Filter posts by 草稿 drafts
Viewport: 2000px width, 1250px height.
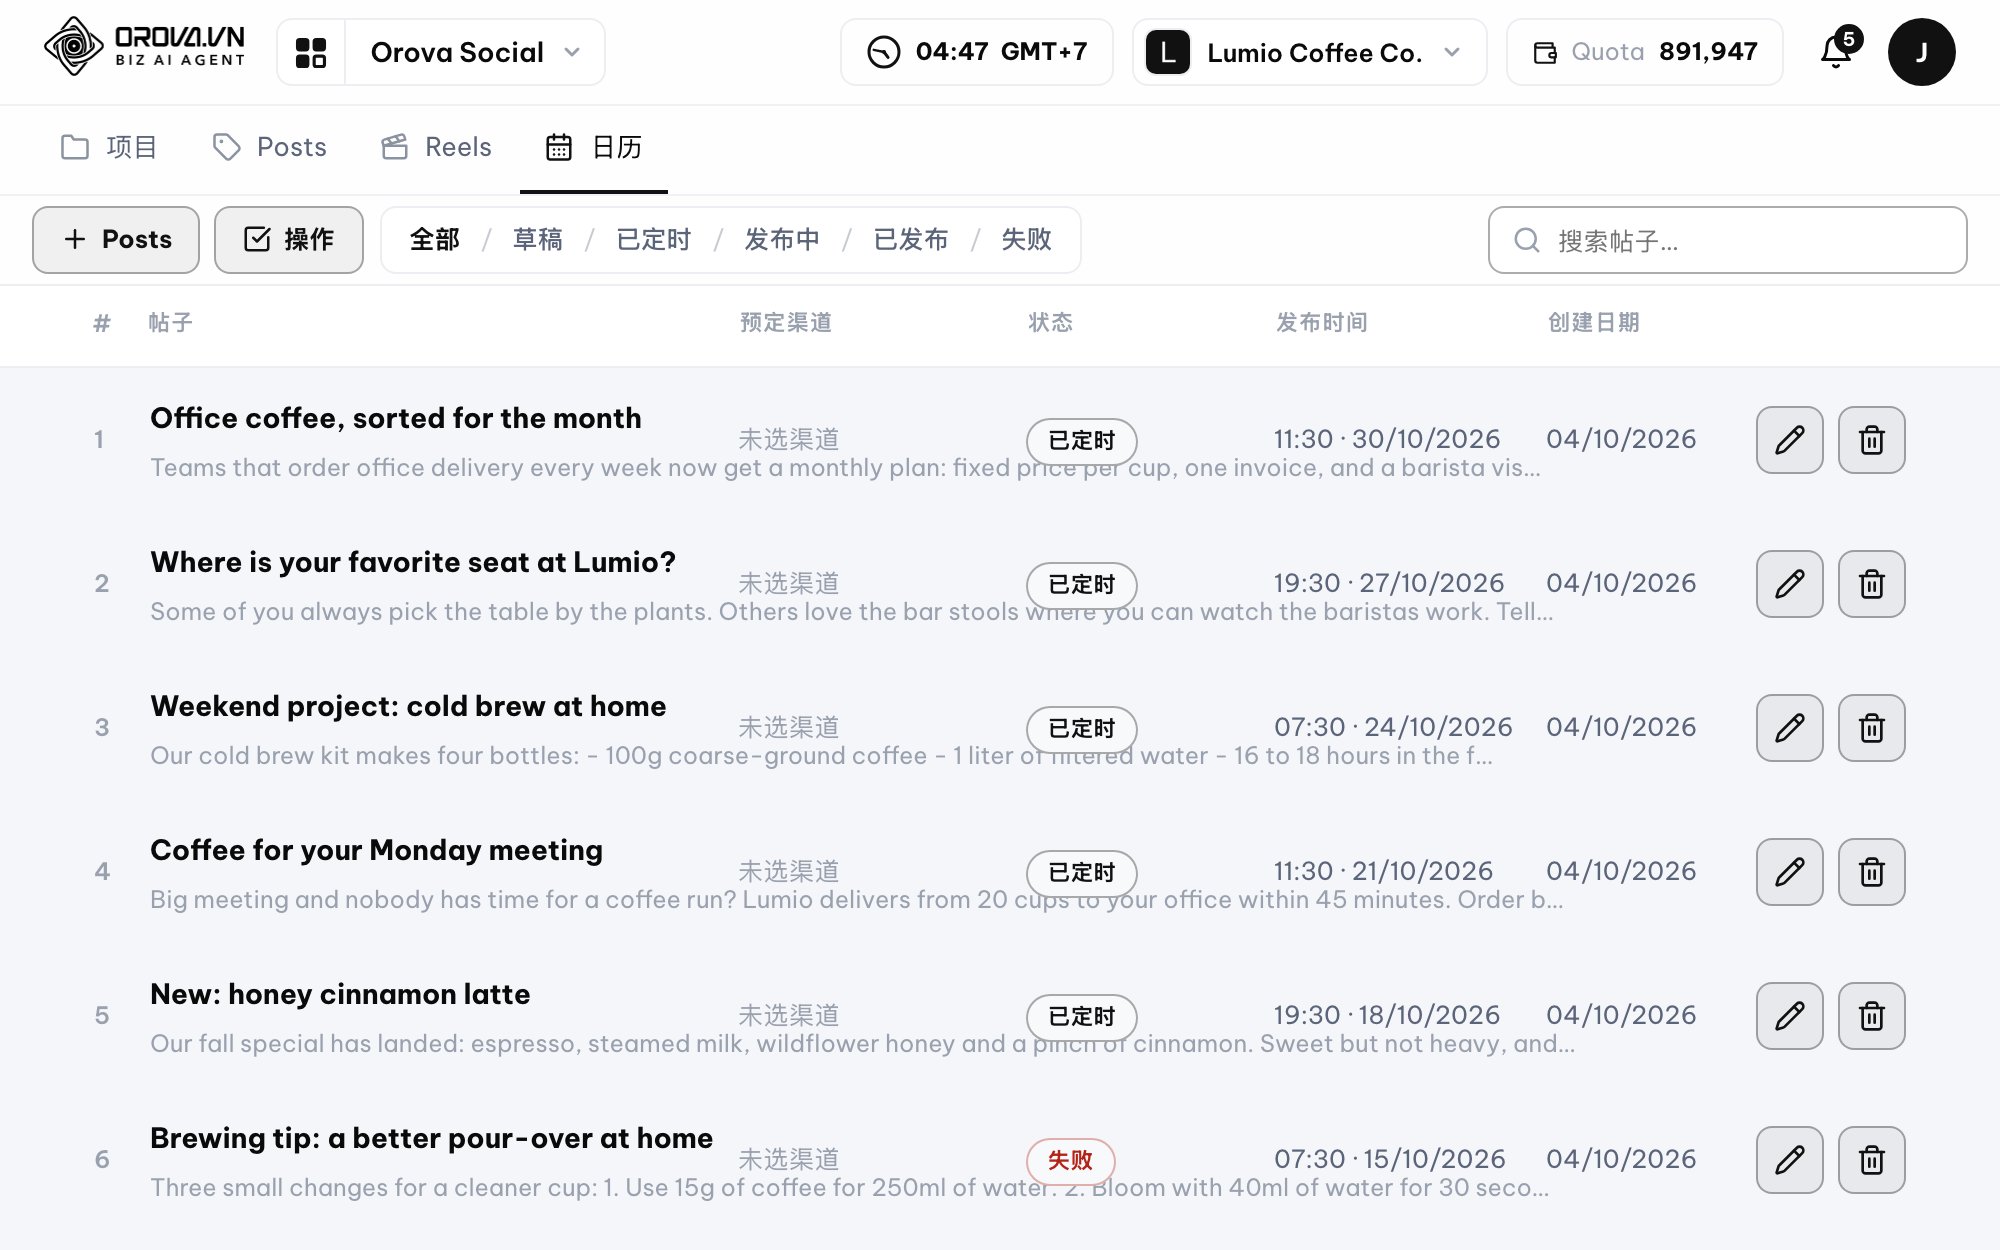(538, 240)
